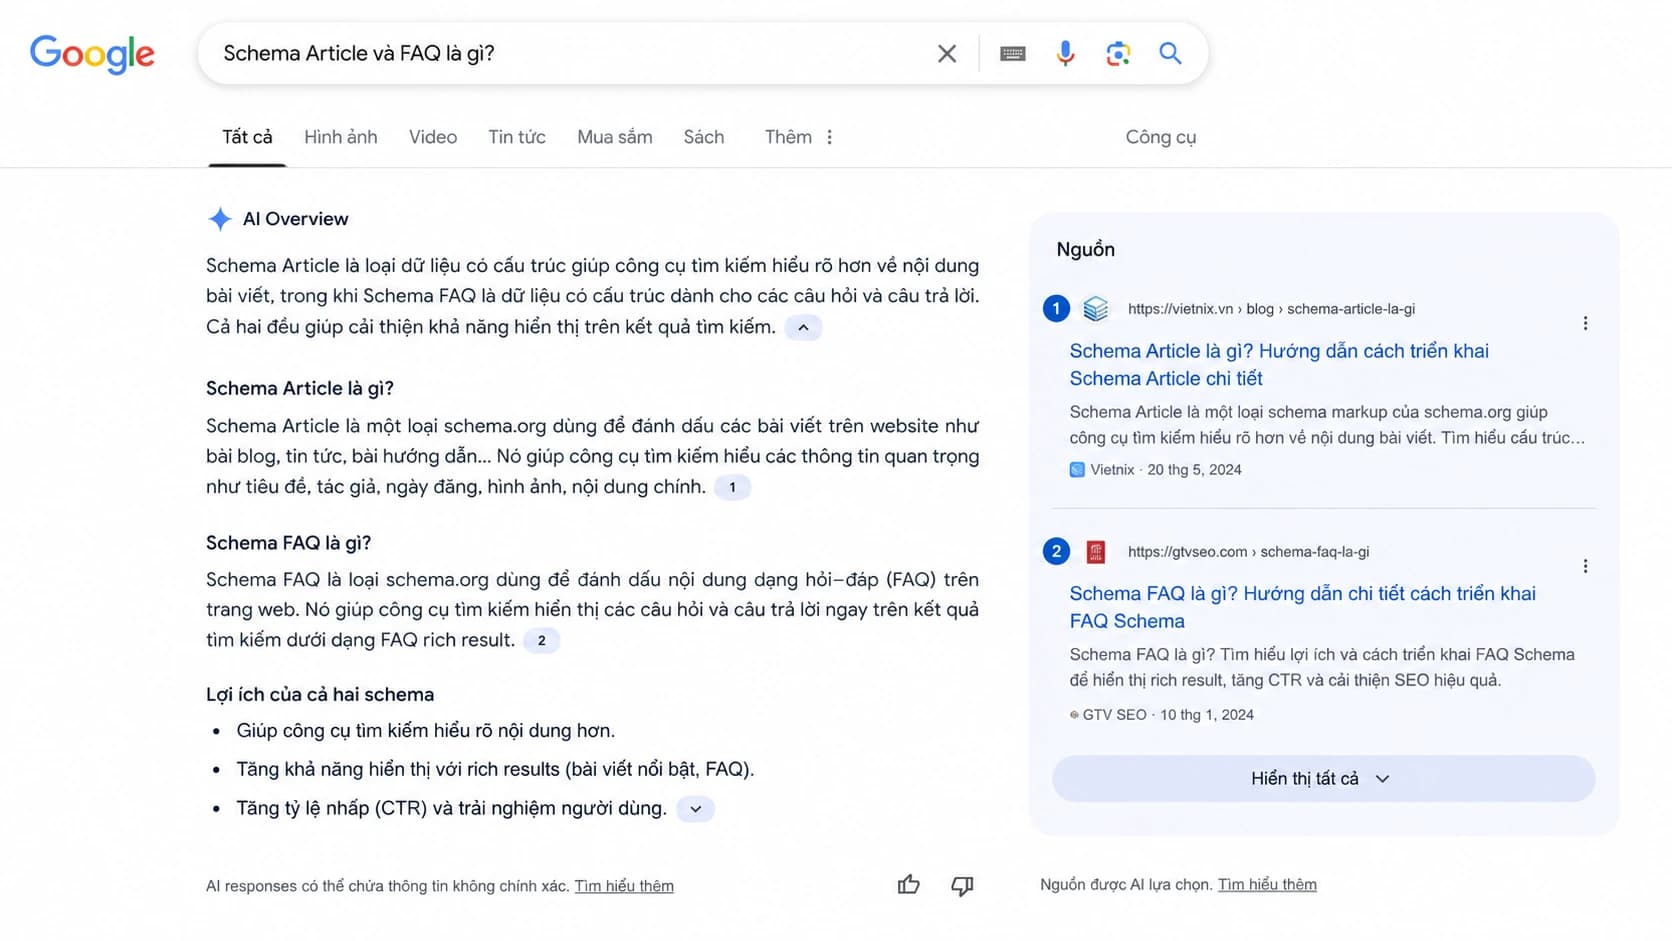The height and width of the screenshot is (941, 1672).
Task: Give thumbs down to AI response
Action: click(x=962, y=885)
